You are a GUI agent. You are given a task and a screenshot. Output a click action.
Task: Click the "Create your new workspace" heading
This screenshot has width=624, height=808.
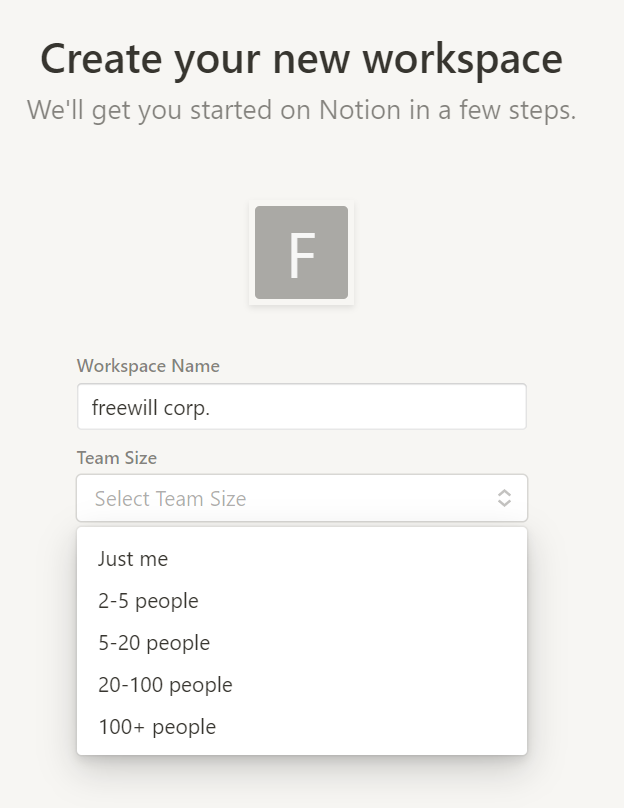(x=301, y=59)
